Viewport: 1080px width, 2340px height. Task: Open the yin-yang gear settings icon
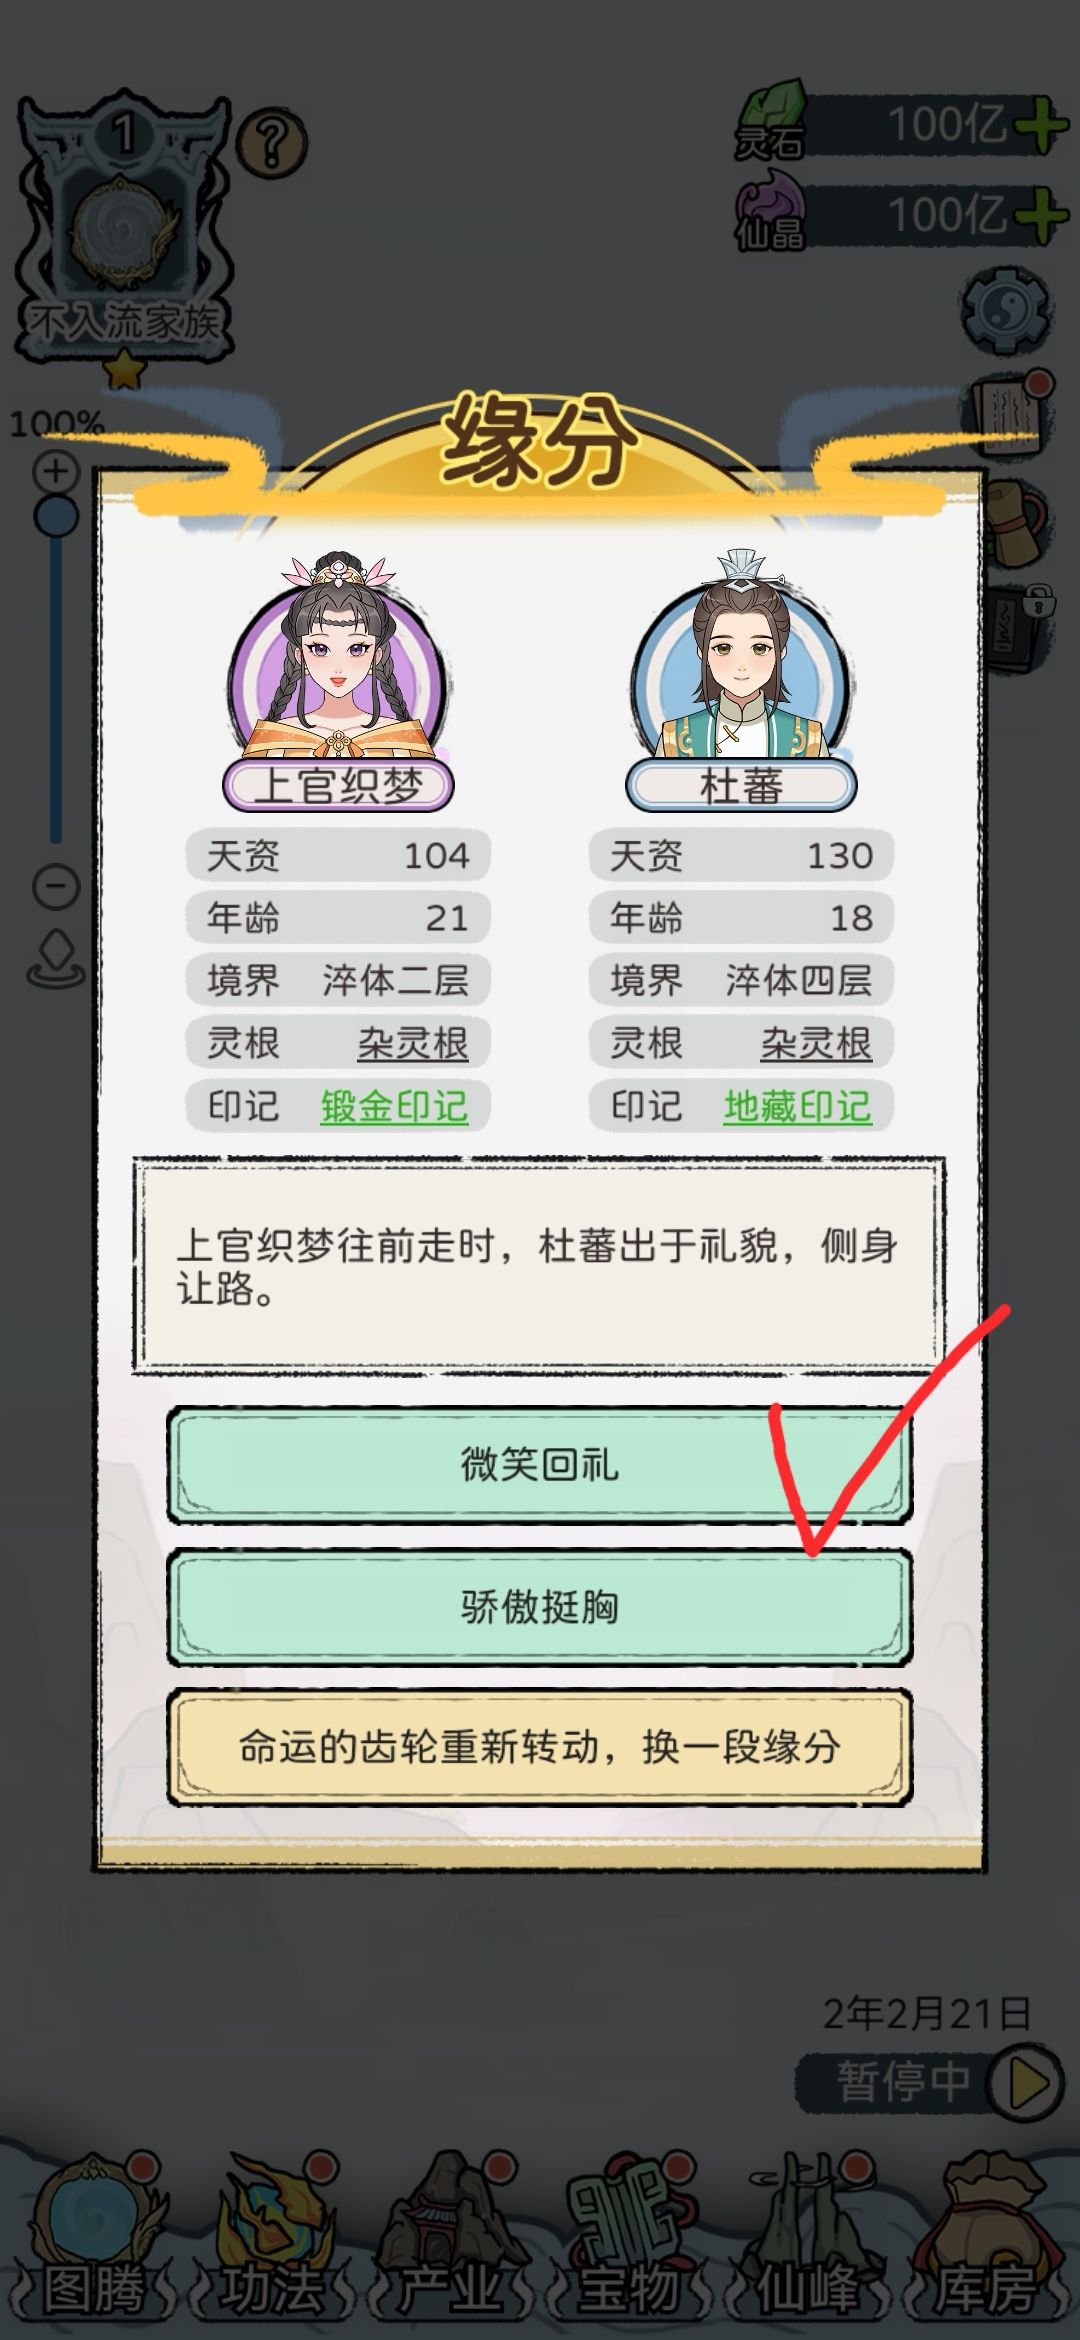coord(1006,311)
